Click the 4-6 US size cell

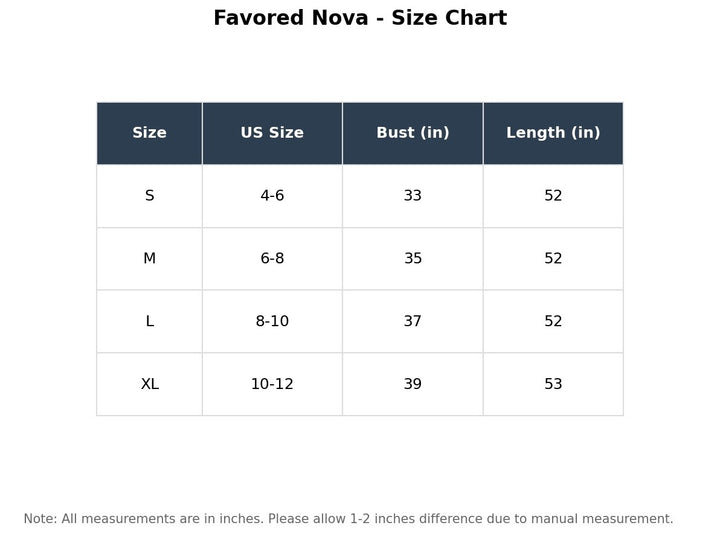coord(272,196)
